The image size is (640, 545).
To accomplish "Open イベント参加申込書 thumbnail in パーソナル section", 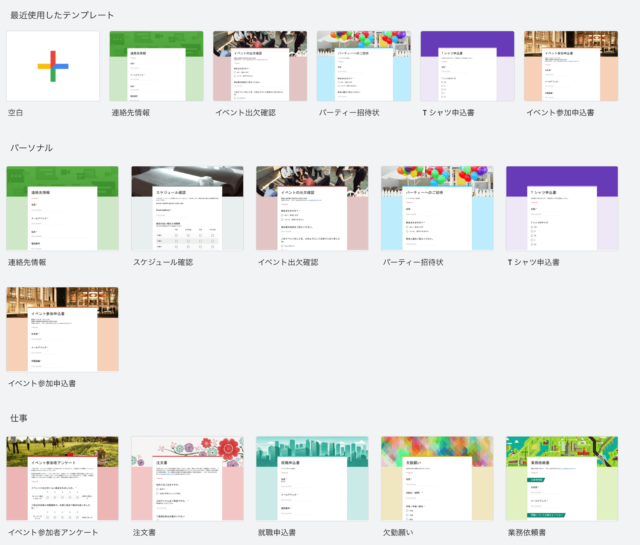I will pos(62,330).
